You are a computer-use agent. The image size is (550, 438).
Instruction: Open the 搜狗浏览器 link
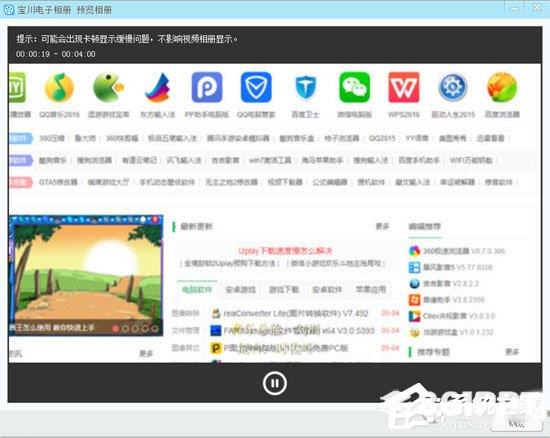click(x=94, y=160)
